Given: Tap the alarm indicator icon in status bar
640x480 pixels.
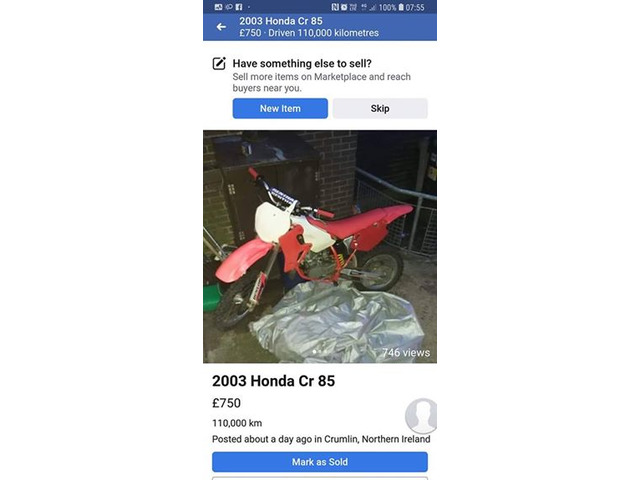Looking at the screenshot, I should tap(344, 7).
